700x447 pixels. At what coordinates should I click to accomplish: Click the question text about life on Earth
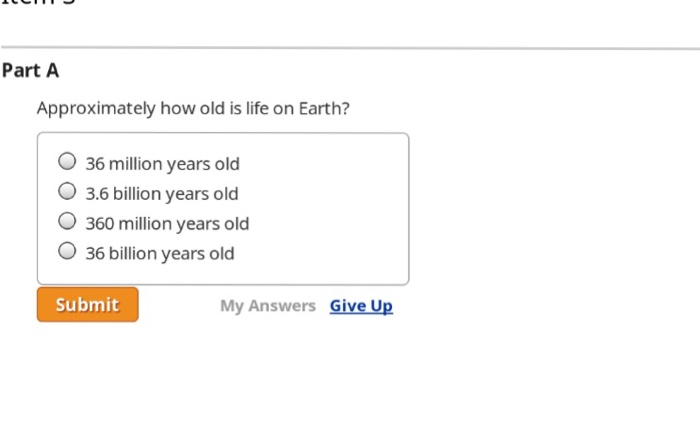pyautogui.click(x=193, y=108)
